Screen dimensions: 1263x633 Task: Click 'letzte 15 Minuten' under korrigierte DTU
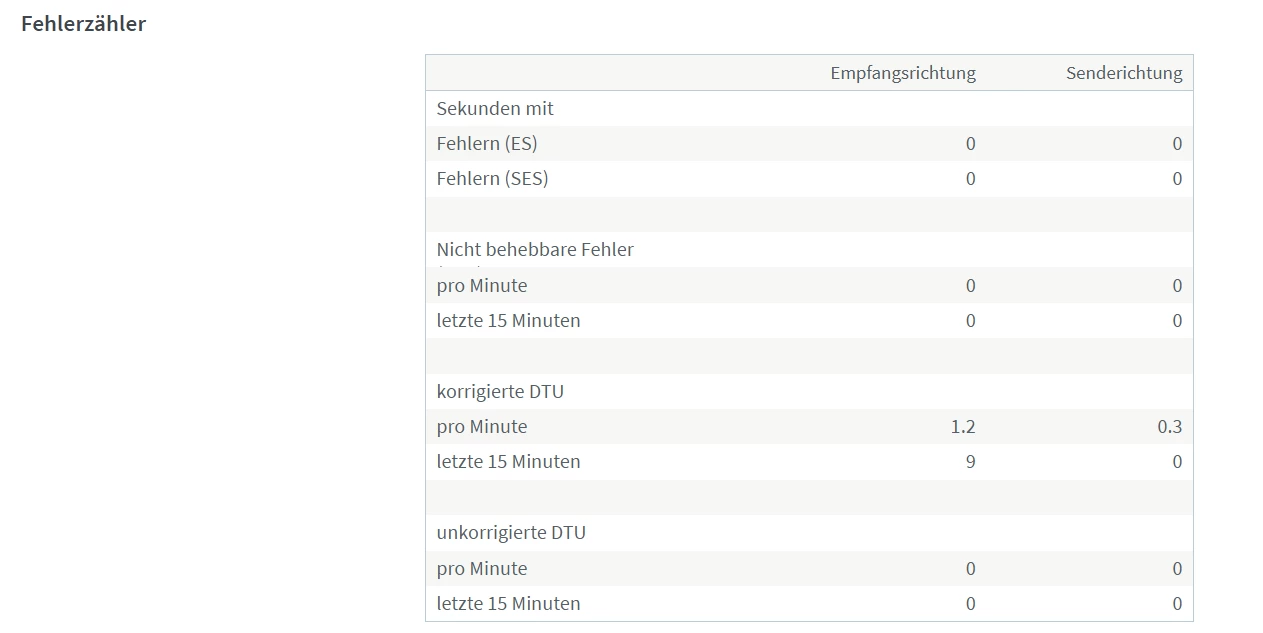click(508, 462)
